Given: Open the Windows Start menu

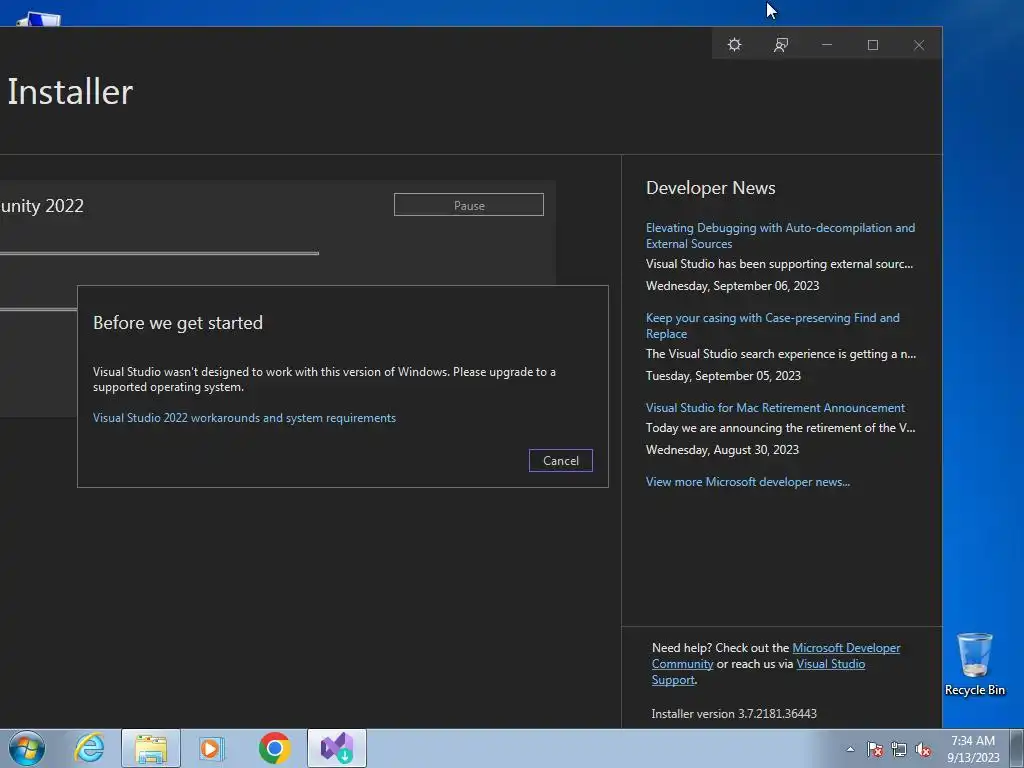Looking at the screenshot, I should [27, 748].
